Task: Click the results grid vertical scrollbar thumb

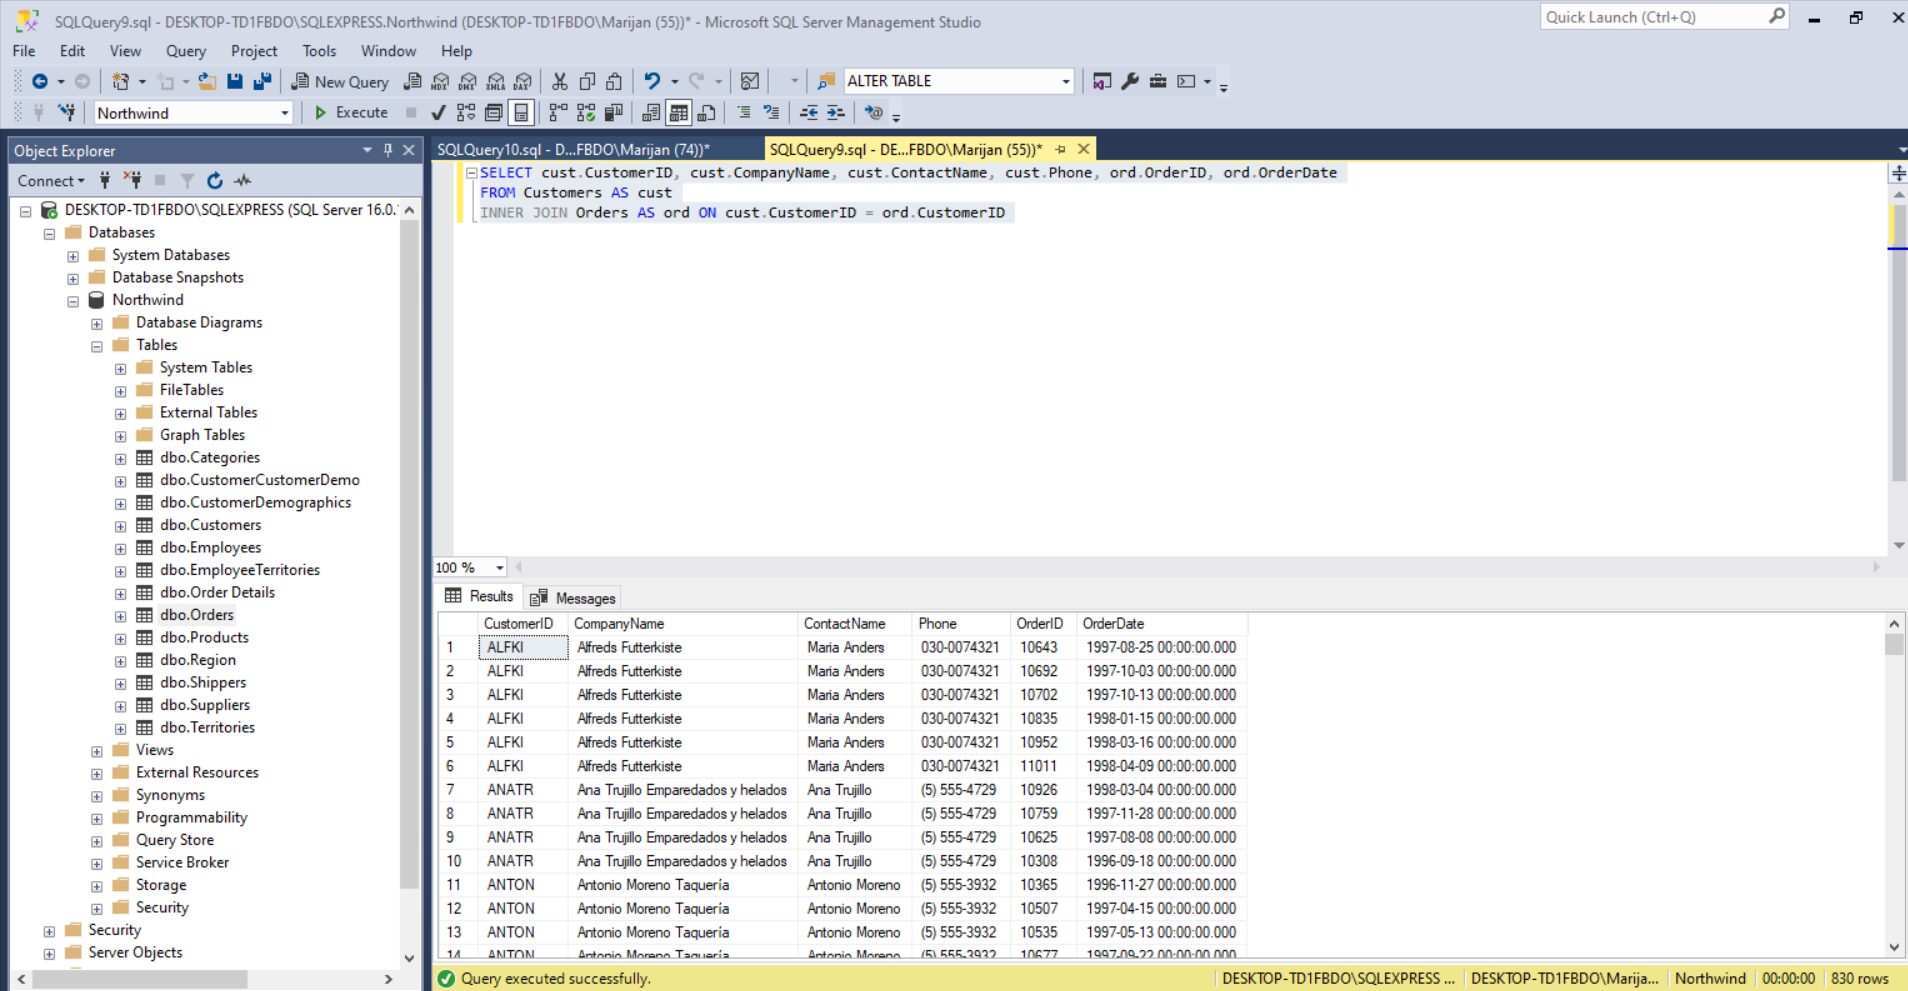Action: [x=1894, y=645]
